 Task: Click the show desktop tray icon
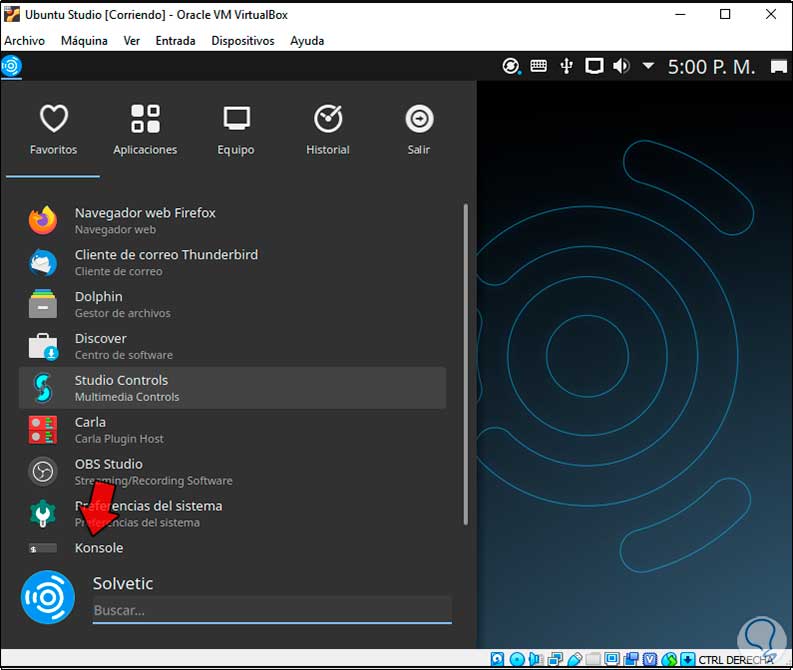[779, 66]
